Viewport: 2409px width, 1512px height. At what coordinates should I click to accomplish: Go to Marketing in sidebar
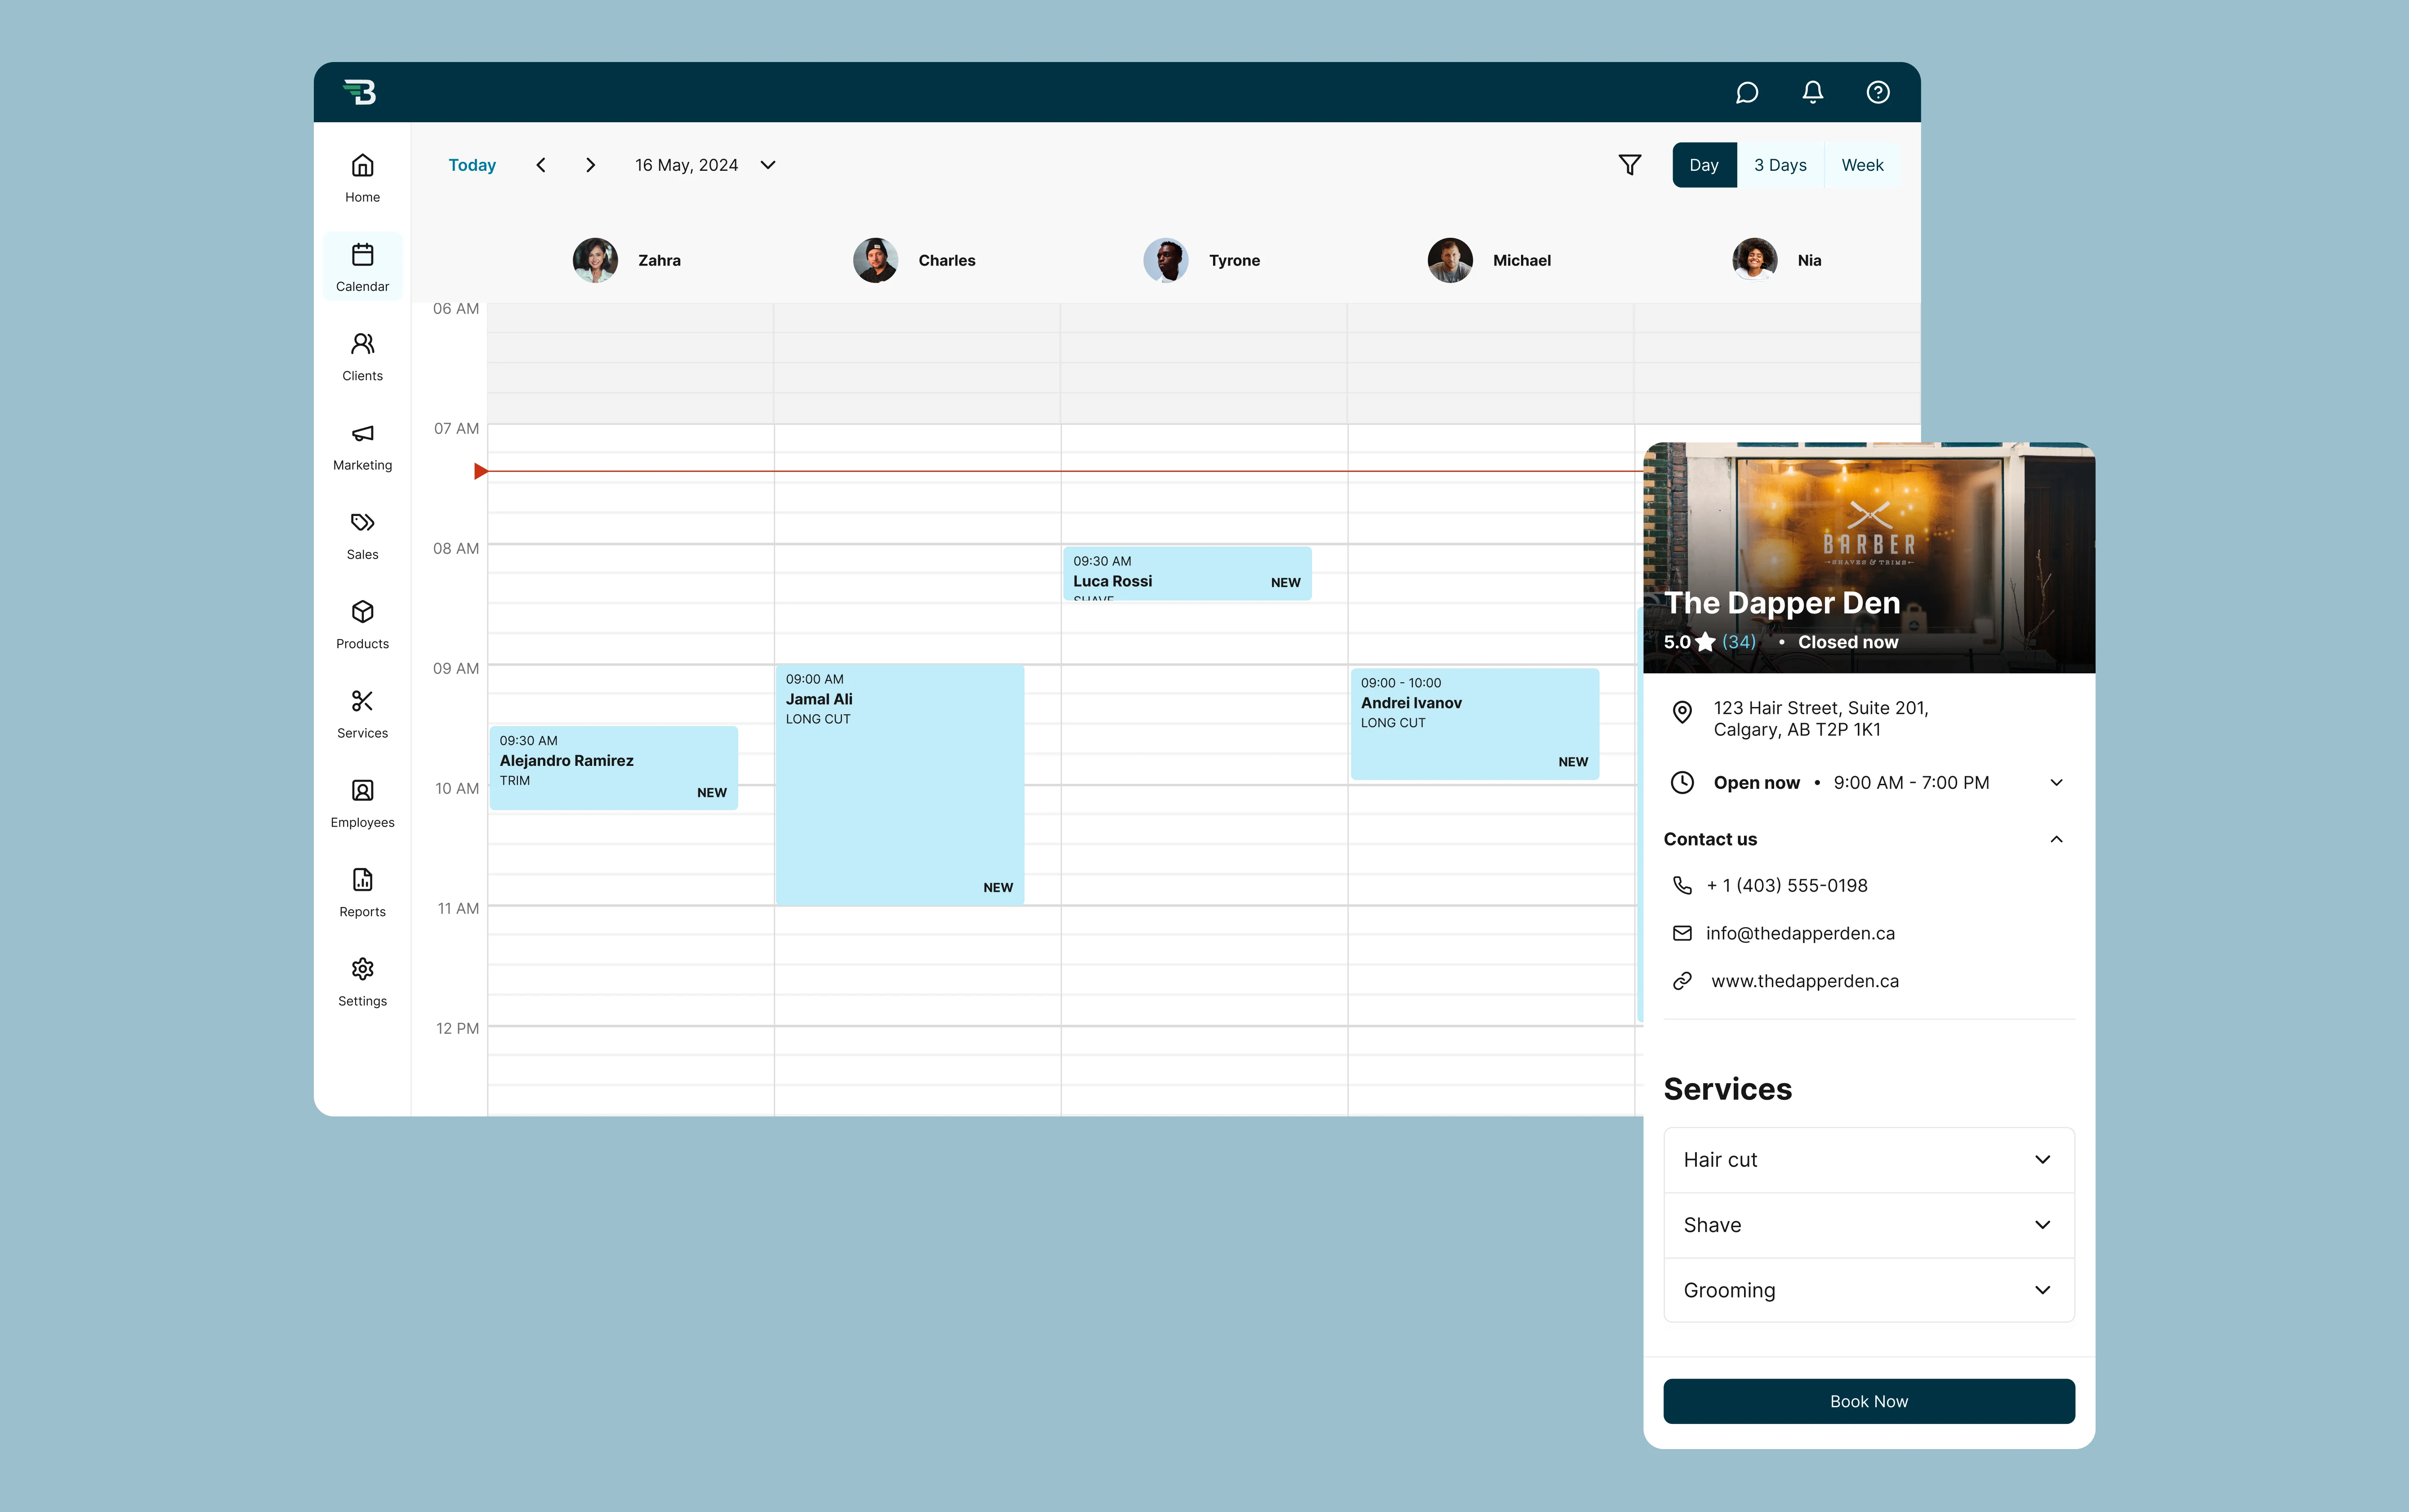[362, 446]
